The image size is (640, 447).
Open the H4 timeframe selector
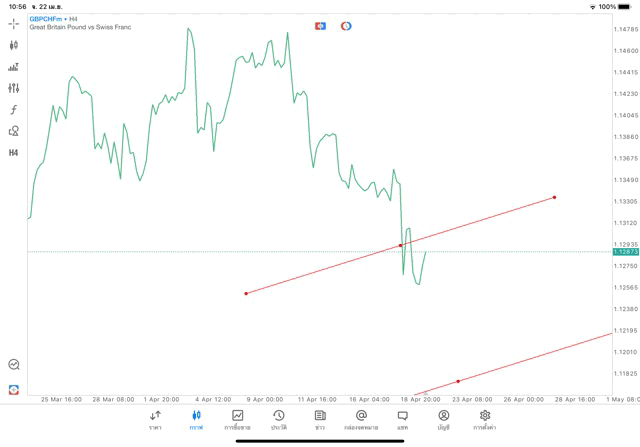(14, 153)
